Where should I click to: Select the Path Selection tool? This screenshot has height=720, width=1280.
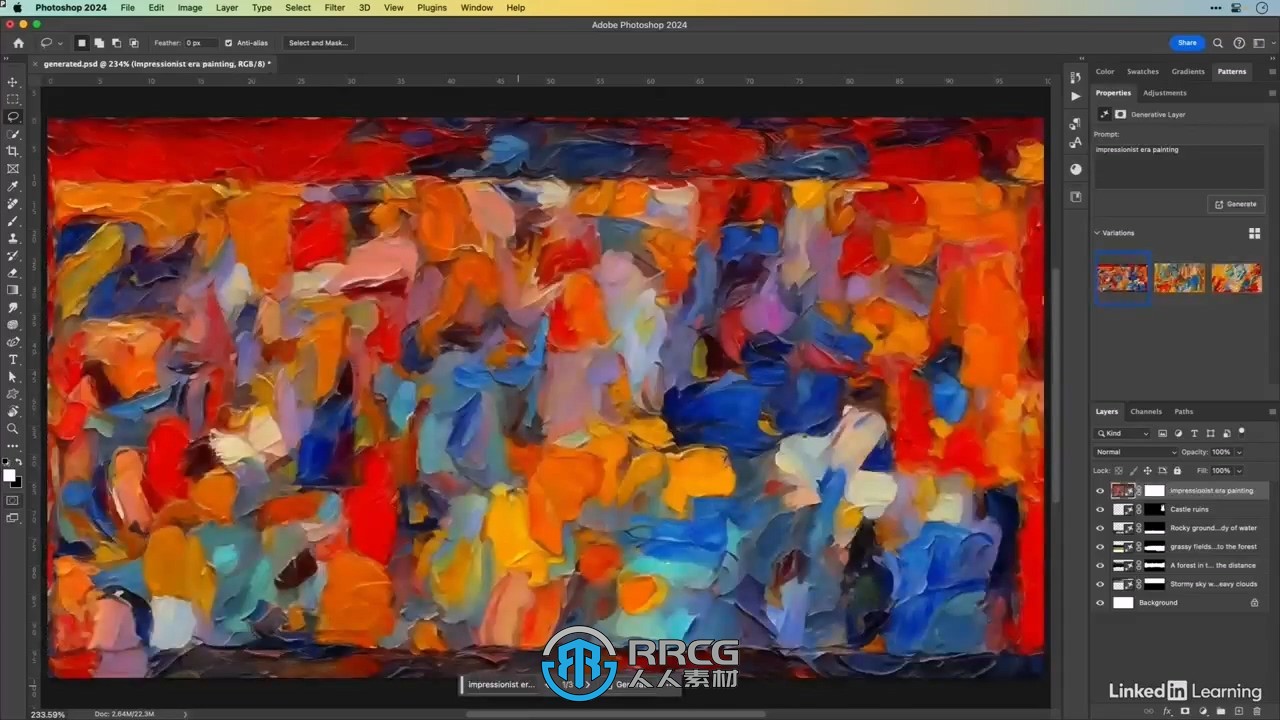coord(13,377)
